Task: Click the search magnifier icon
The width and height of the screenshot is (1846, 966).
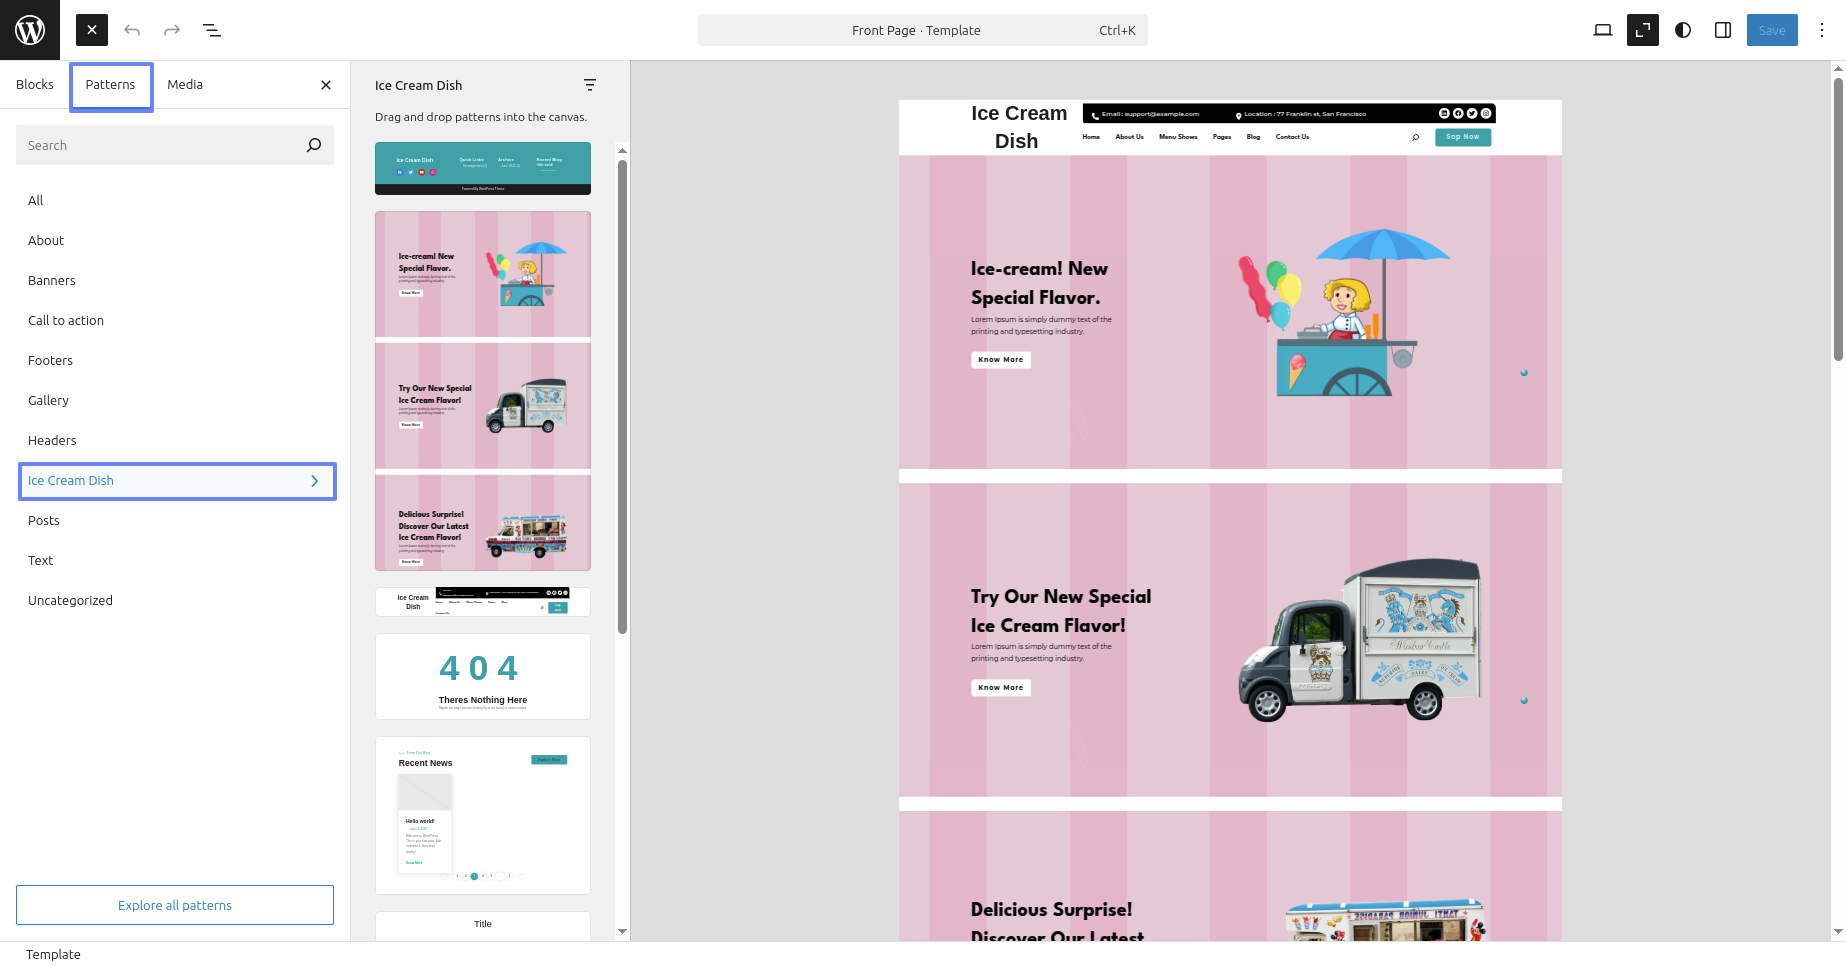Action: [314, 145]
